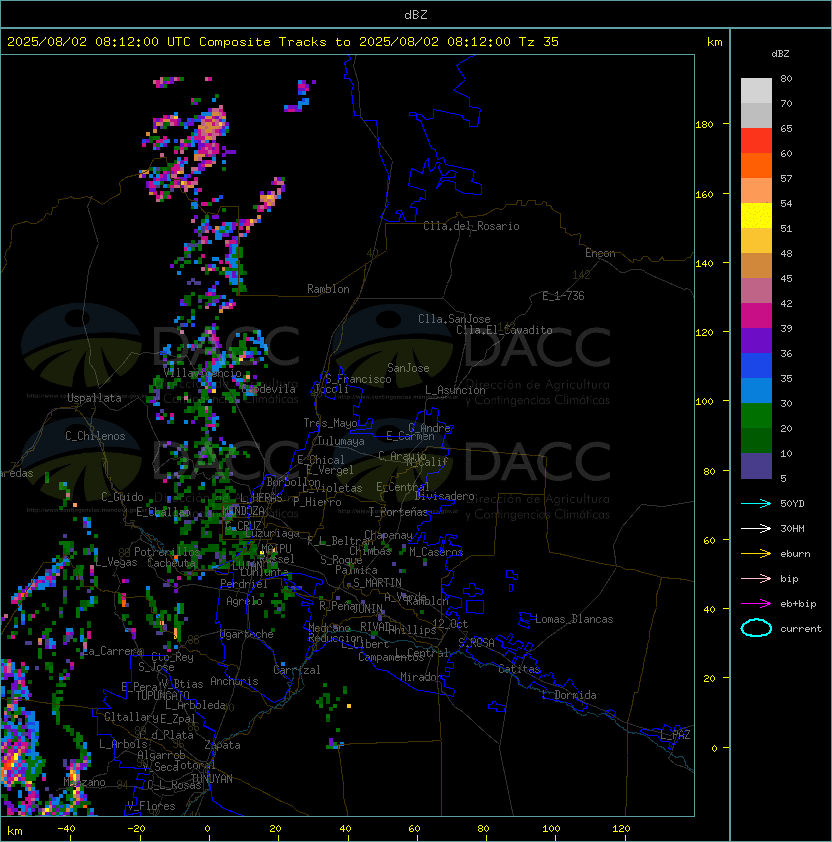This screenshot has height=842, width=832.
Task: Click the 'Potrerillos' map label
Action: click(167, 552)
